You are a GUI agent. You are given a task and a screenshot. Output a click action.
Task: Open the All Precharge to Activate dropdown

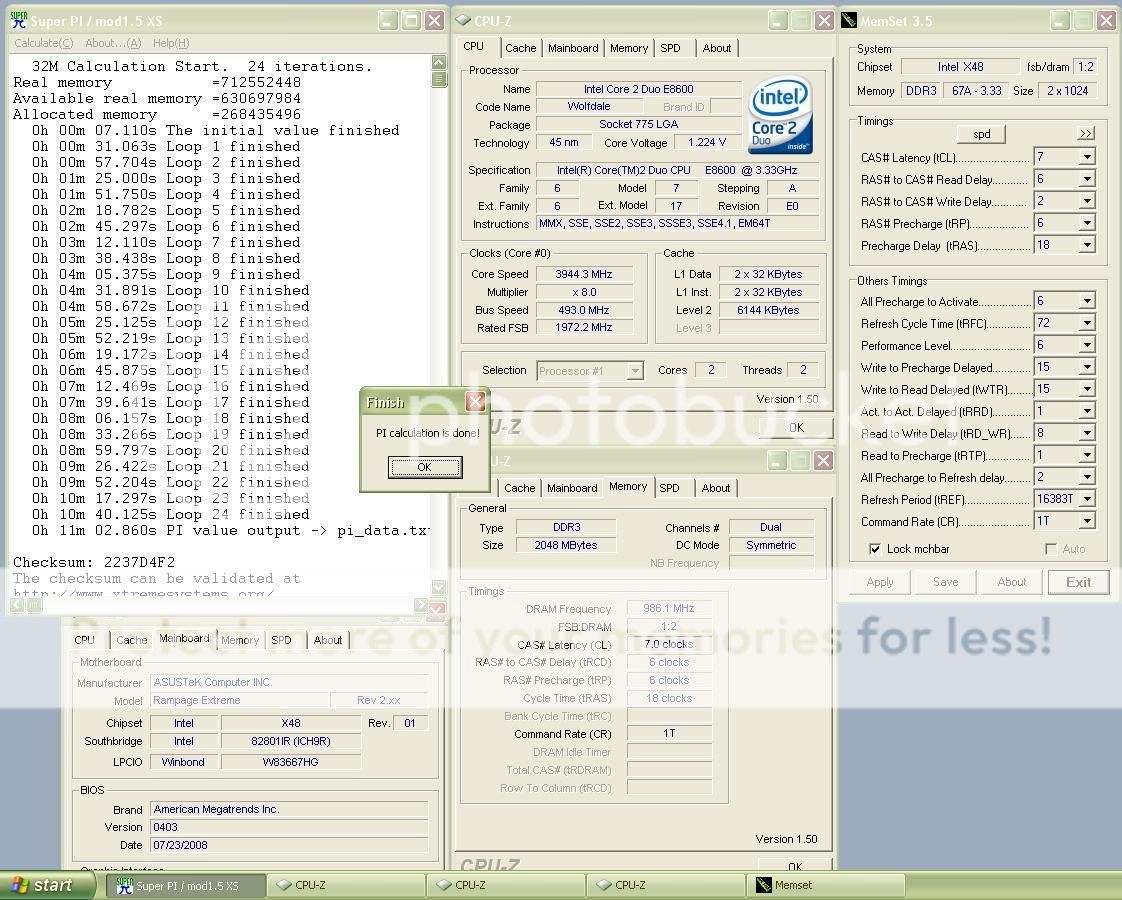point(1088,301)
